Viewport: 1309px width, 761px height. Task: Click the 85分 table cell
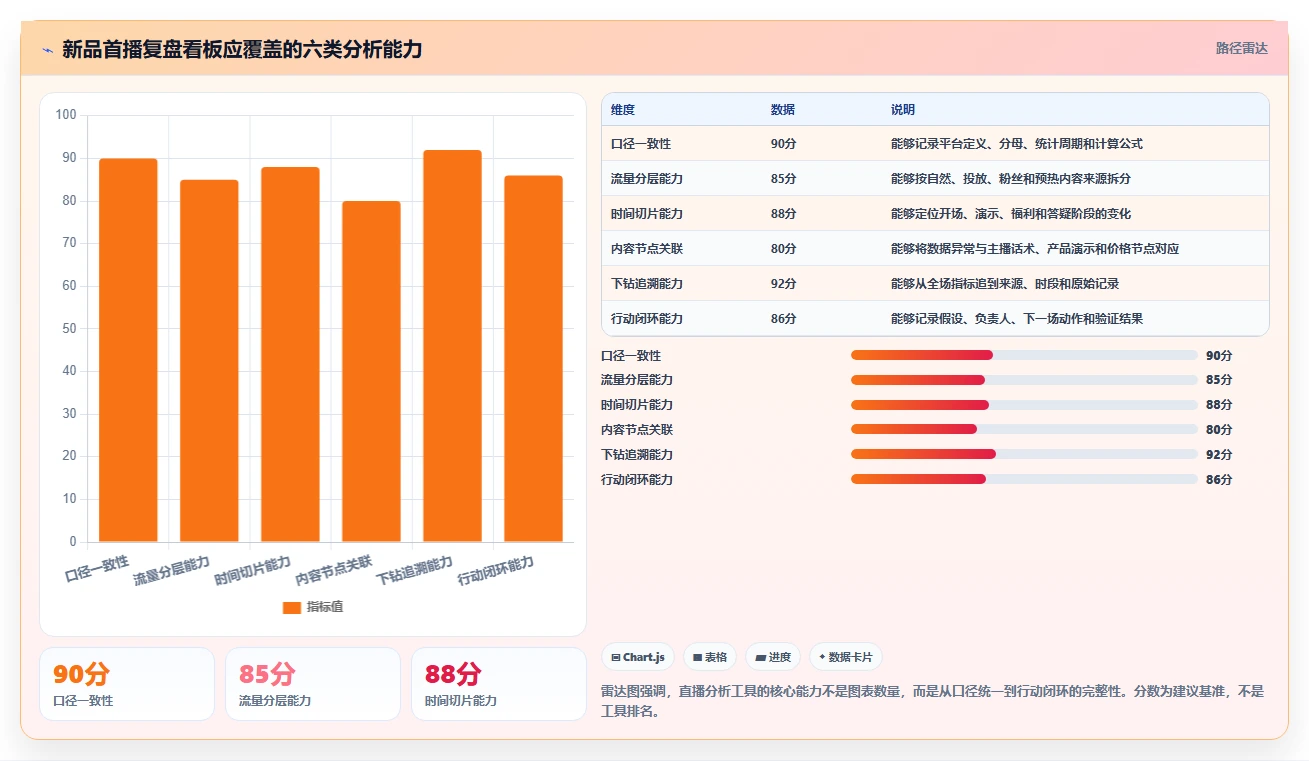(x=784, y=179)
